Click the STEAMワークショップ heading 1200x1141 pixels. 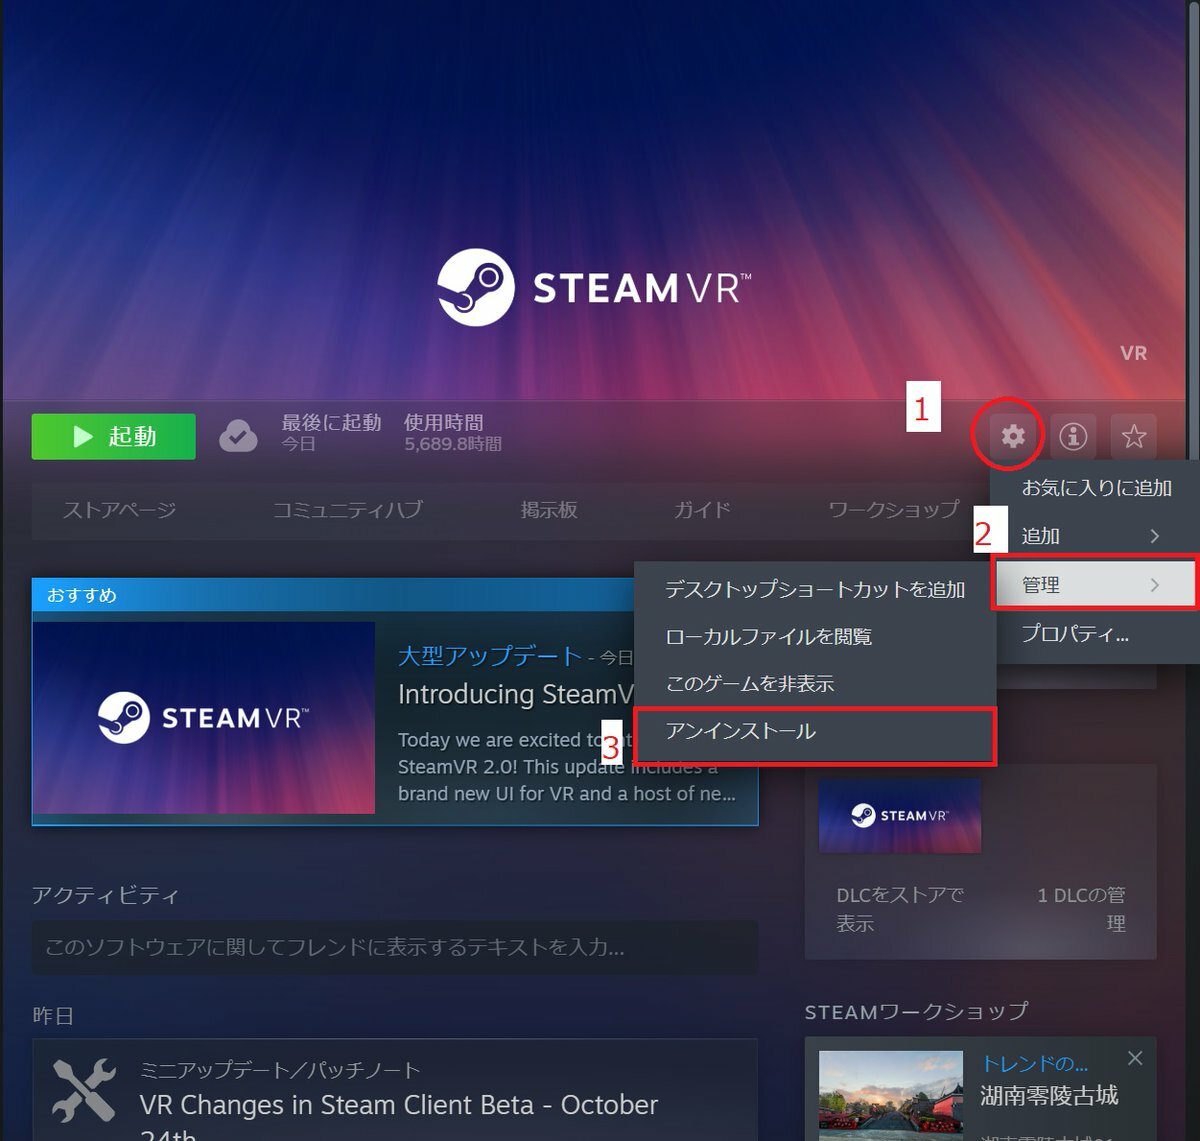pyautogui.click(x=916, y=1012)
